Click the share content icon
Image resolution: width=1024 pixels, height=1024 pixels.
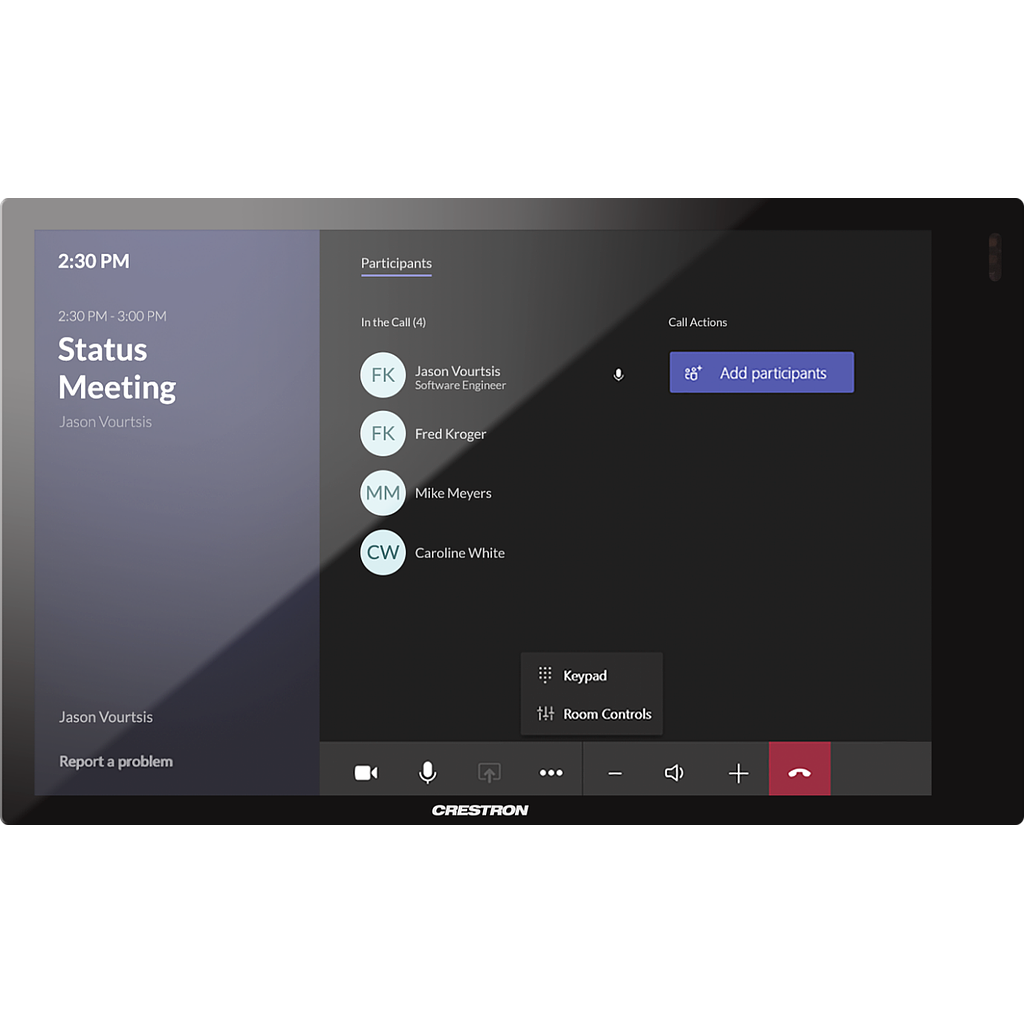tap(489, 773)
